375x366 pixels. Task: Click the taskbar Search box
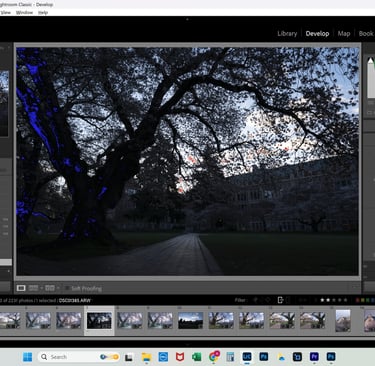tap(79, 357)
